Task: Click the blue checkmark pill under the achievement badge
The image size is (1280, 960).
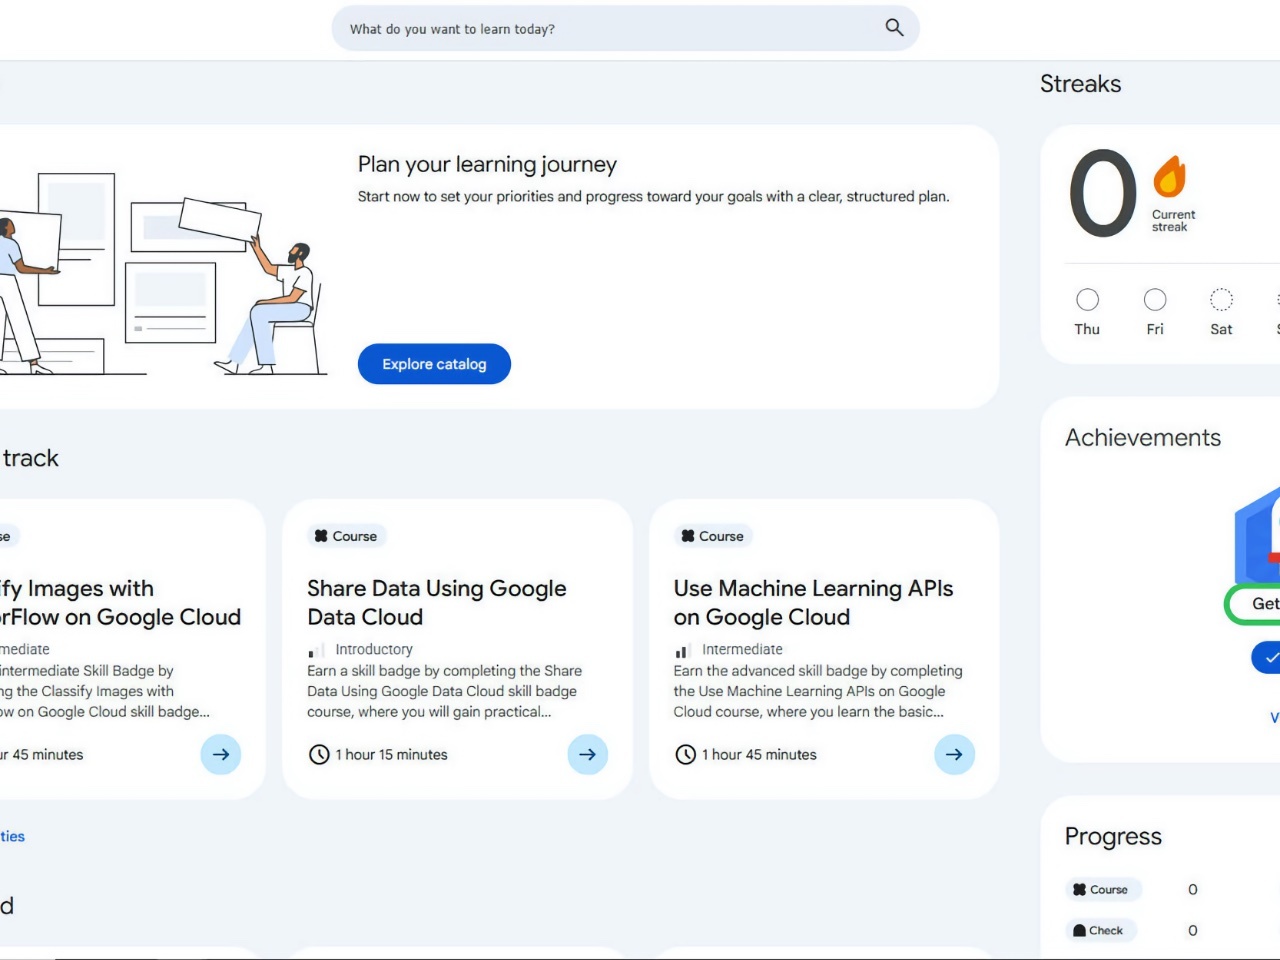Action: 1272,657
